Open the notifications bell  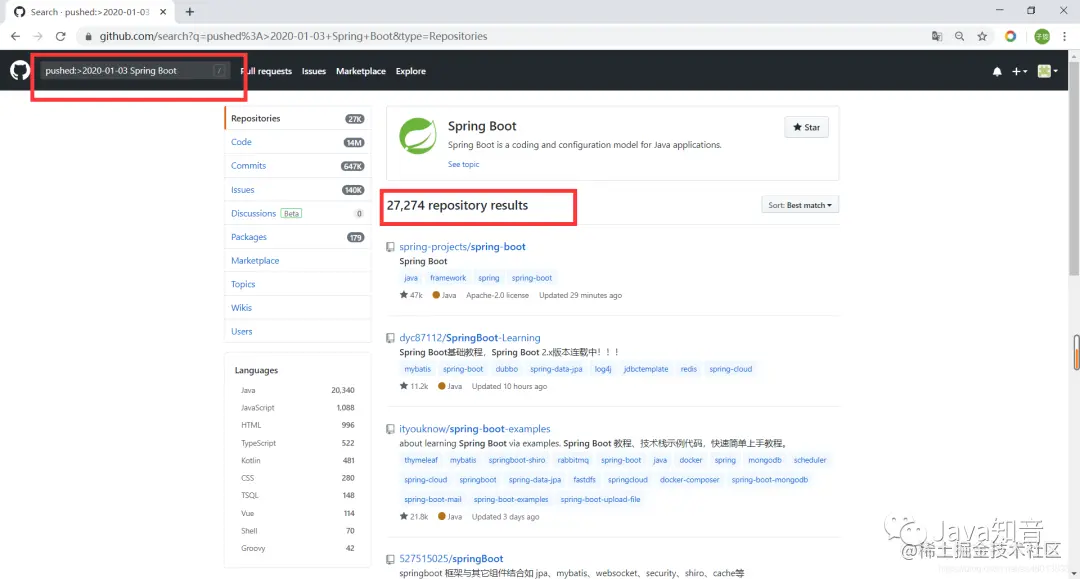(x=997, y=71)
